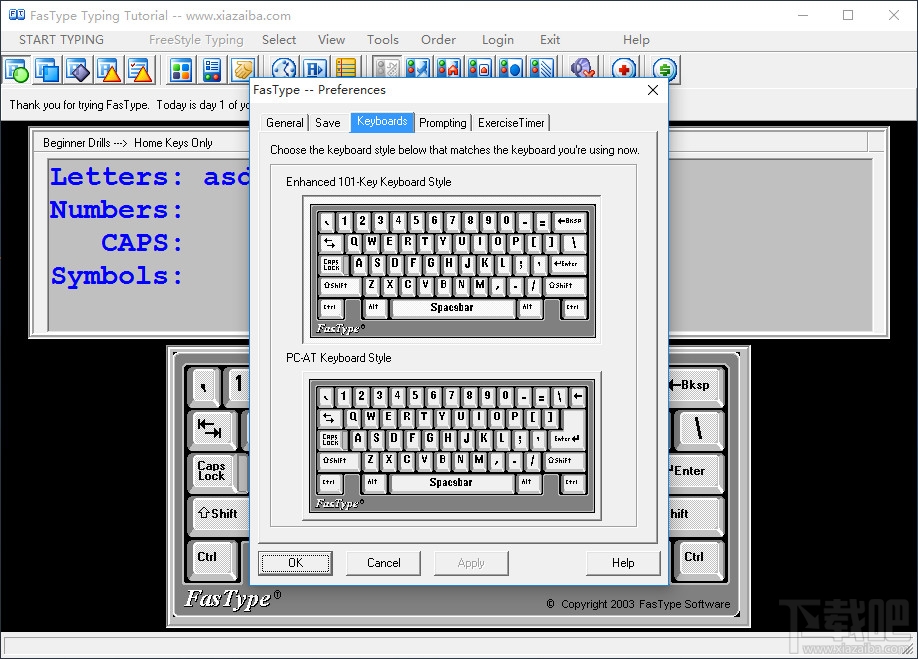Viewport: 918px width, 659px height.
Task: Click the window with green circle icon
Action: (17, 69)
